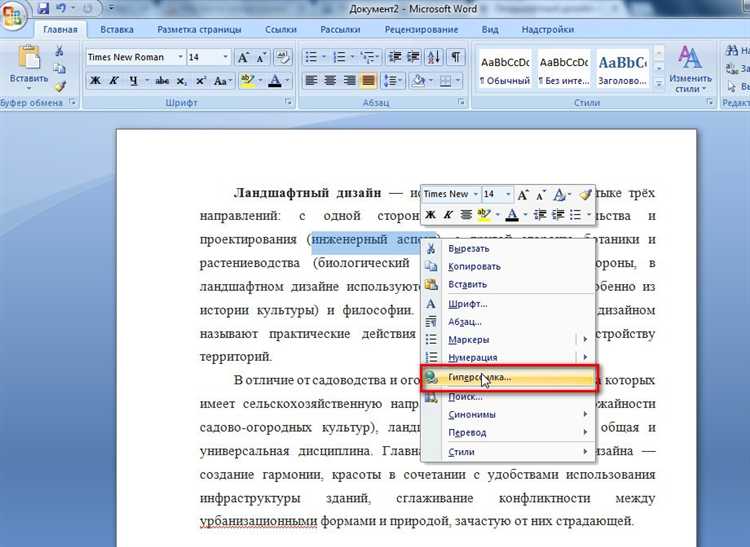The width and height of the screenshot is (750, 547).
Task: Toggle italic К in ribbon
Action: coord(114,80)
